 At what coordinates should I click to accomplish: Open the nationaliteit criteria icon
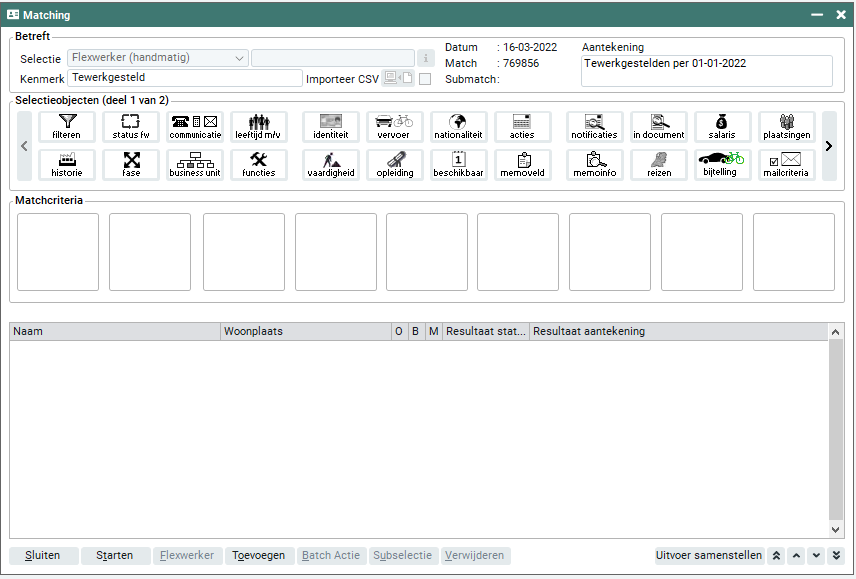coord(458,127)
